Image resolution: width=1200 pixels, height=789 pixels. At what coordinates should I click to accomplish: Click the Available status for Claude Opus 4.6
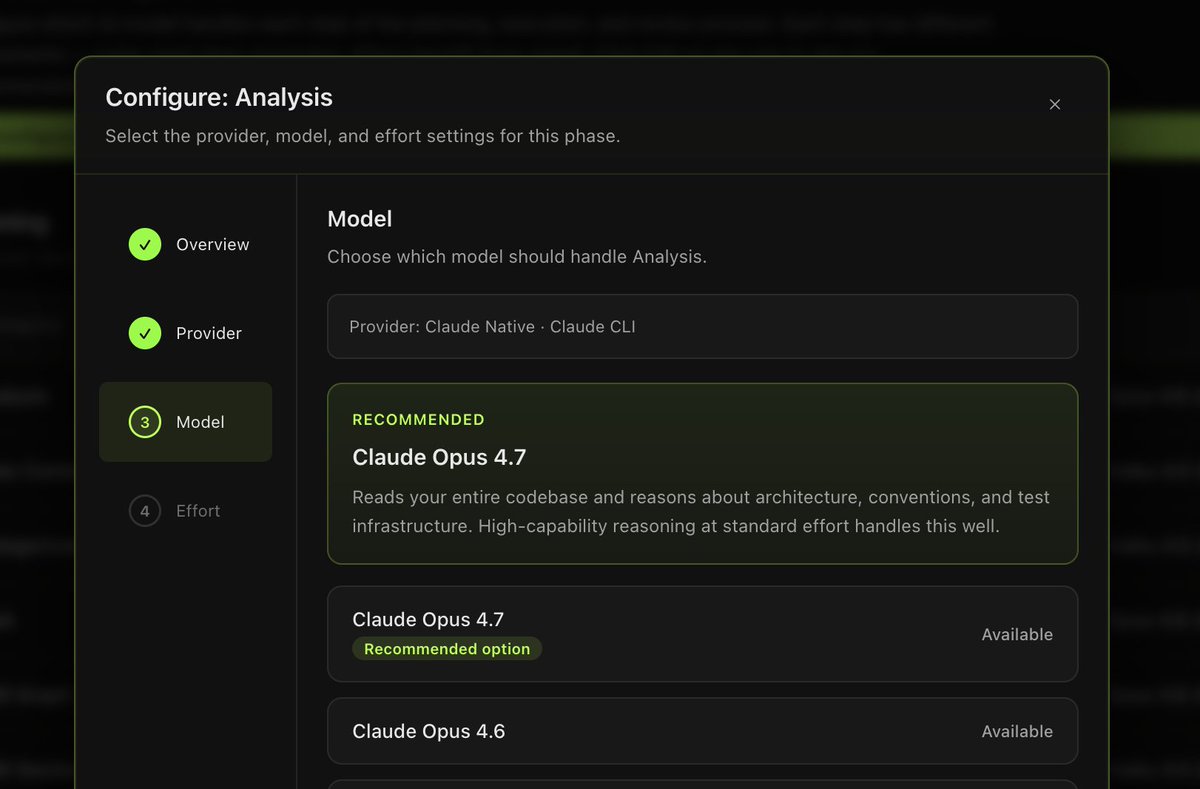coord(1017,731)
